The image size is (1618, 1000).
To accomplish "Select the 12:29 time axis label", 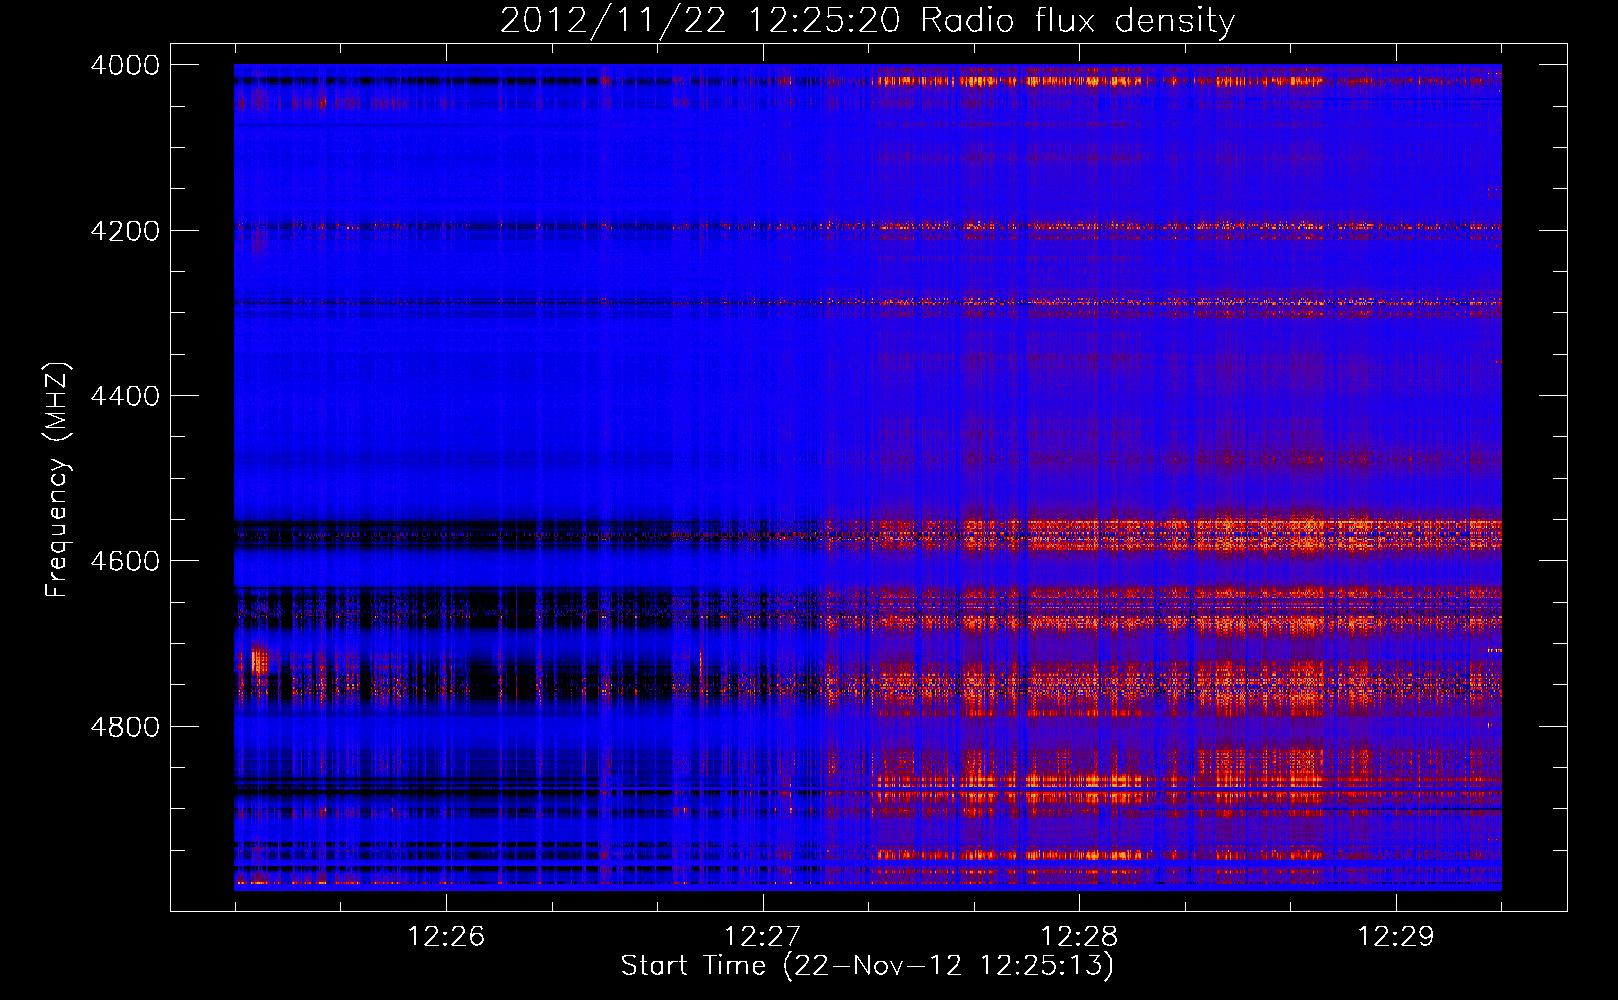I will click(1395, 936).
